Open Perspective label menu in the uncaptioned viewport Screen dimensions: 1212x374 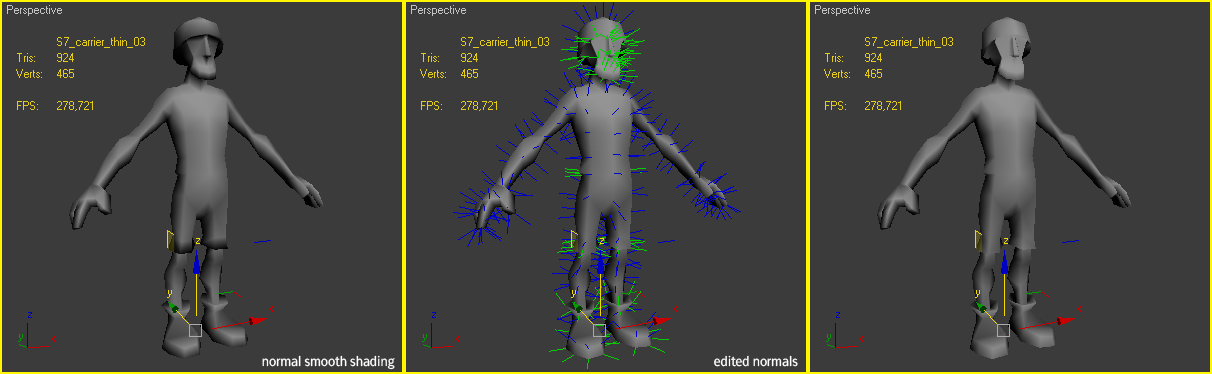[842, 11]
